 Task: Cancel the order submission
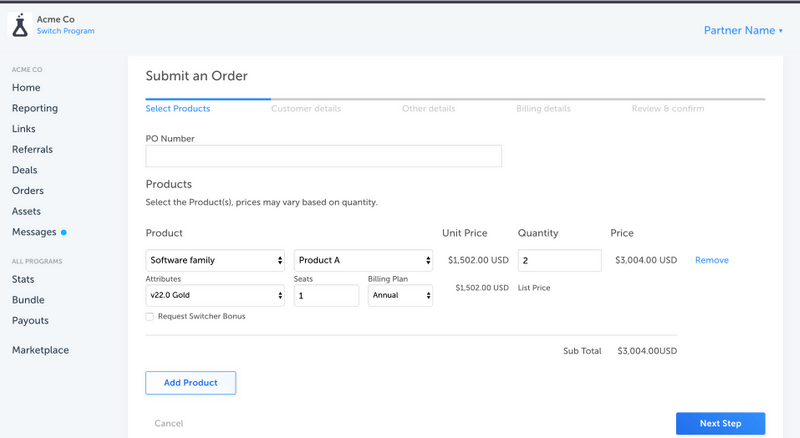click(169, 424)
